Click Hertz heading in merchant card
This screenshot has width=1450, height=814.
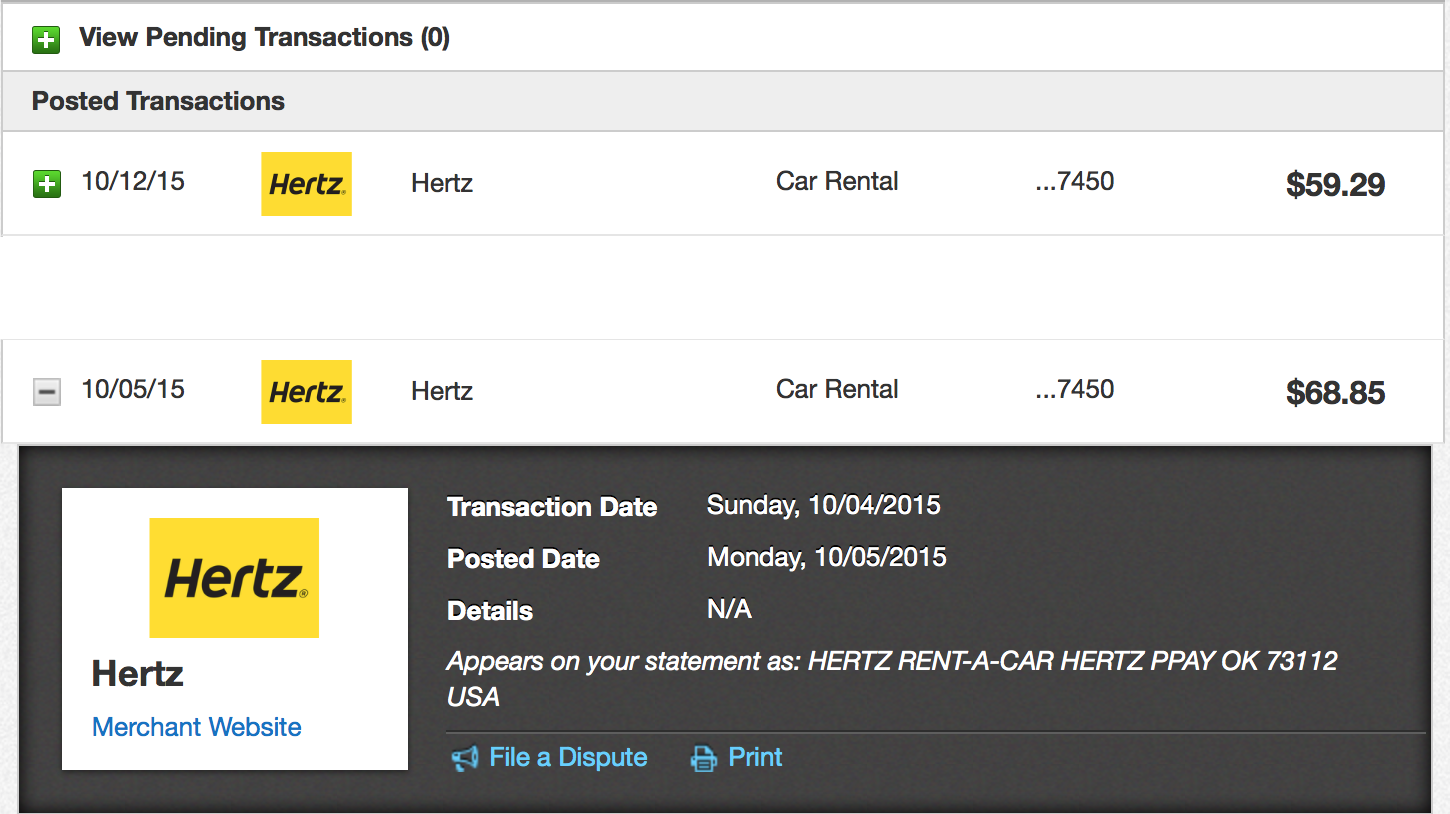(137, 674)
